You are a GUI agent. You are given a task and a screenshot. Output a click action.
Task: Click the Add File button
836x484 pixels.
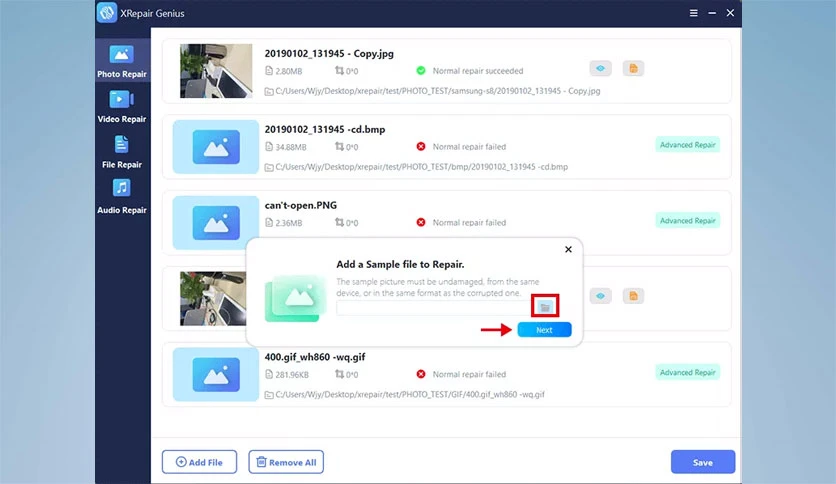point(199,462)
